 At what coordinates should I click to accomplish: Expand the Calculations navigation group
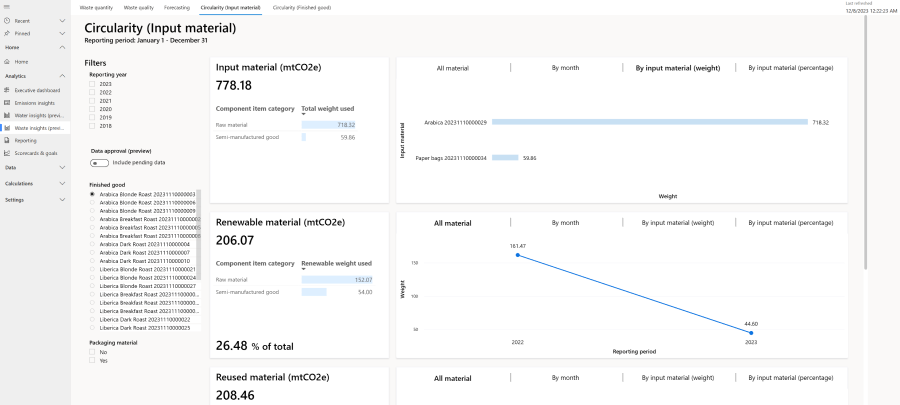coord(62,183)
